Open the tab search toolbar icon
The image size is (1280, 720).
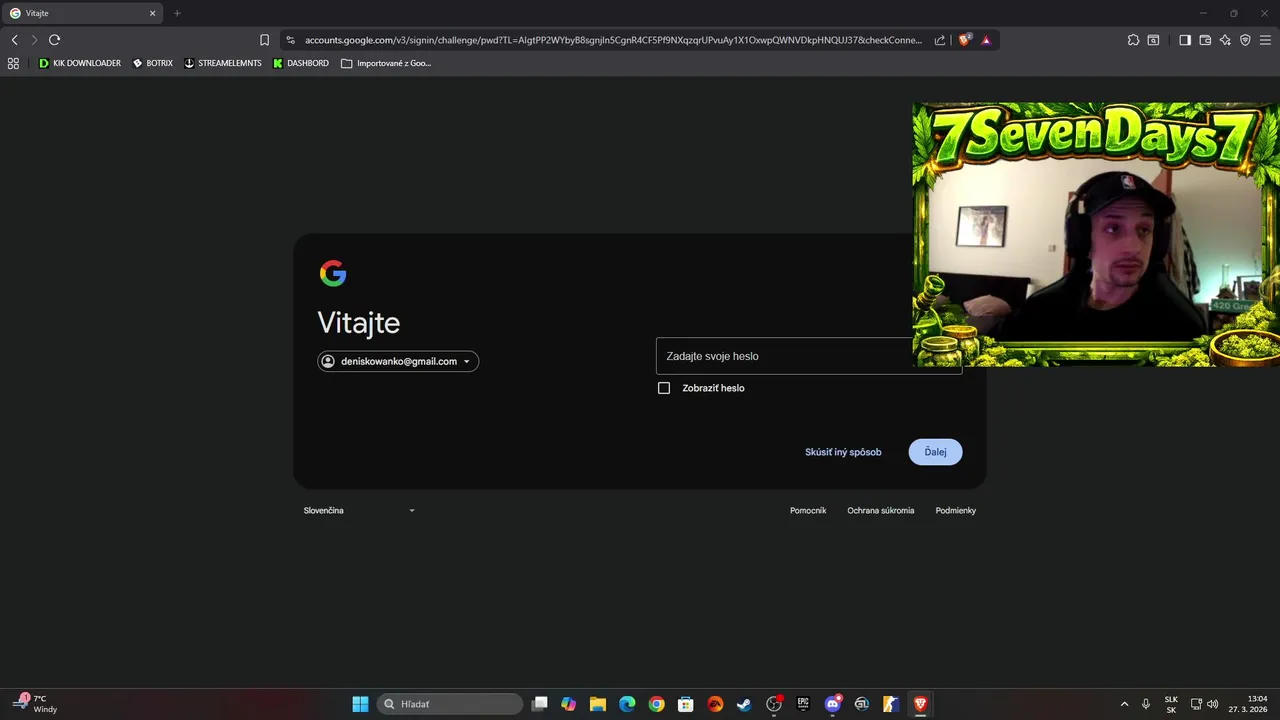[1153, 40]
